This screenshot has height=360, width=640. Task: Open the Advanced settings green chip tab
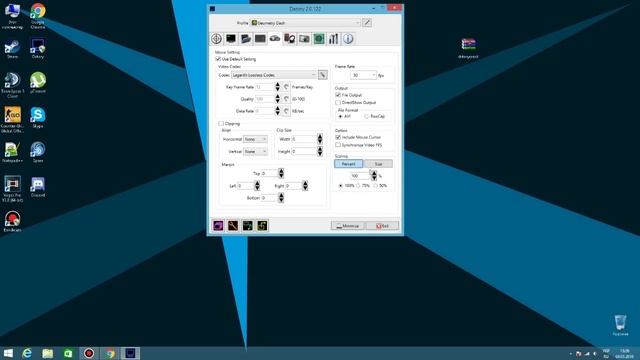coord(319,39)
